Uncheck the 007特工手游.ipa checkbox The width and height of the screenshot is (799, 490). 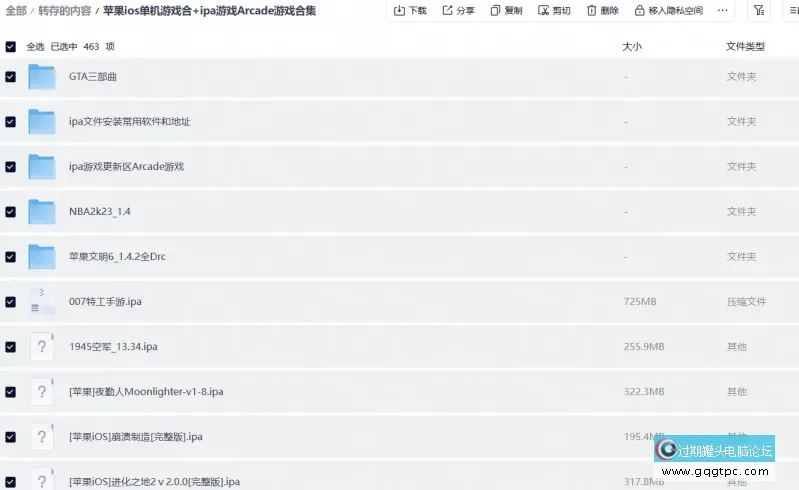coord(10,302)
